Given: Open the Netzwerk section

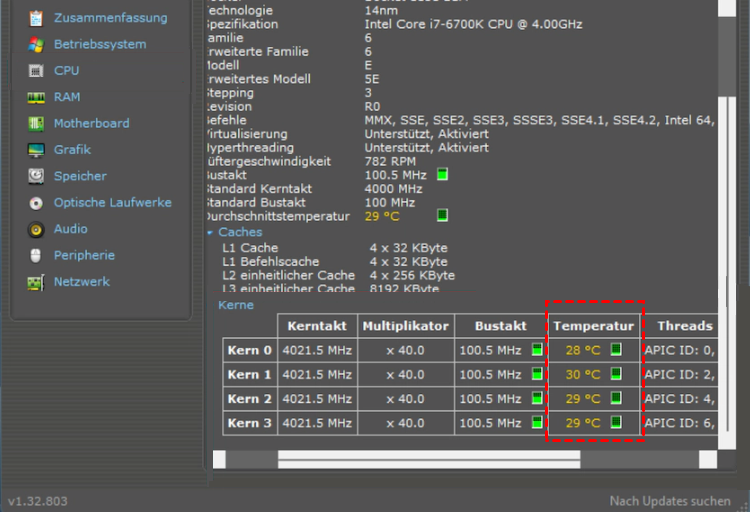Looking at the screenshot, I should pos(82,282).
